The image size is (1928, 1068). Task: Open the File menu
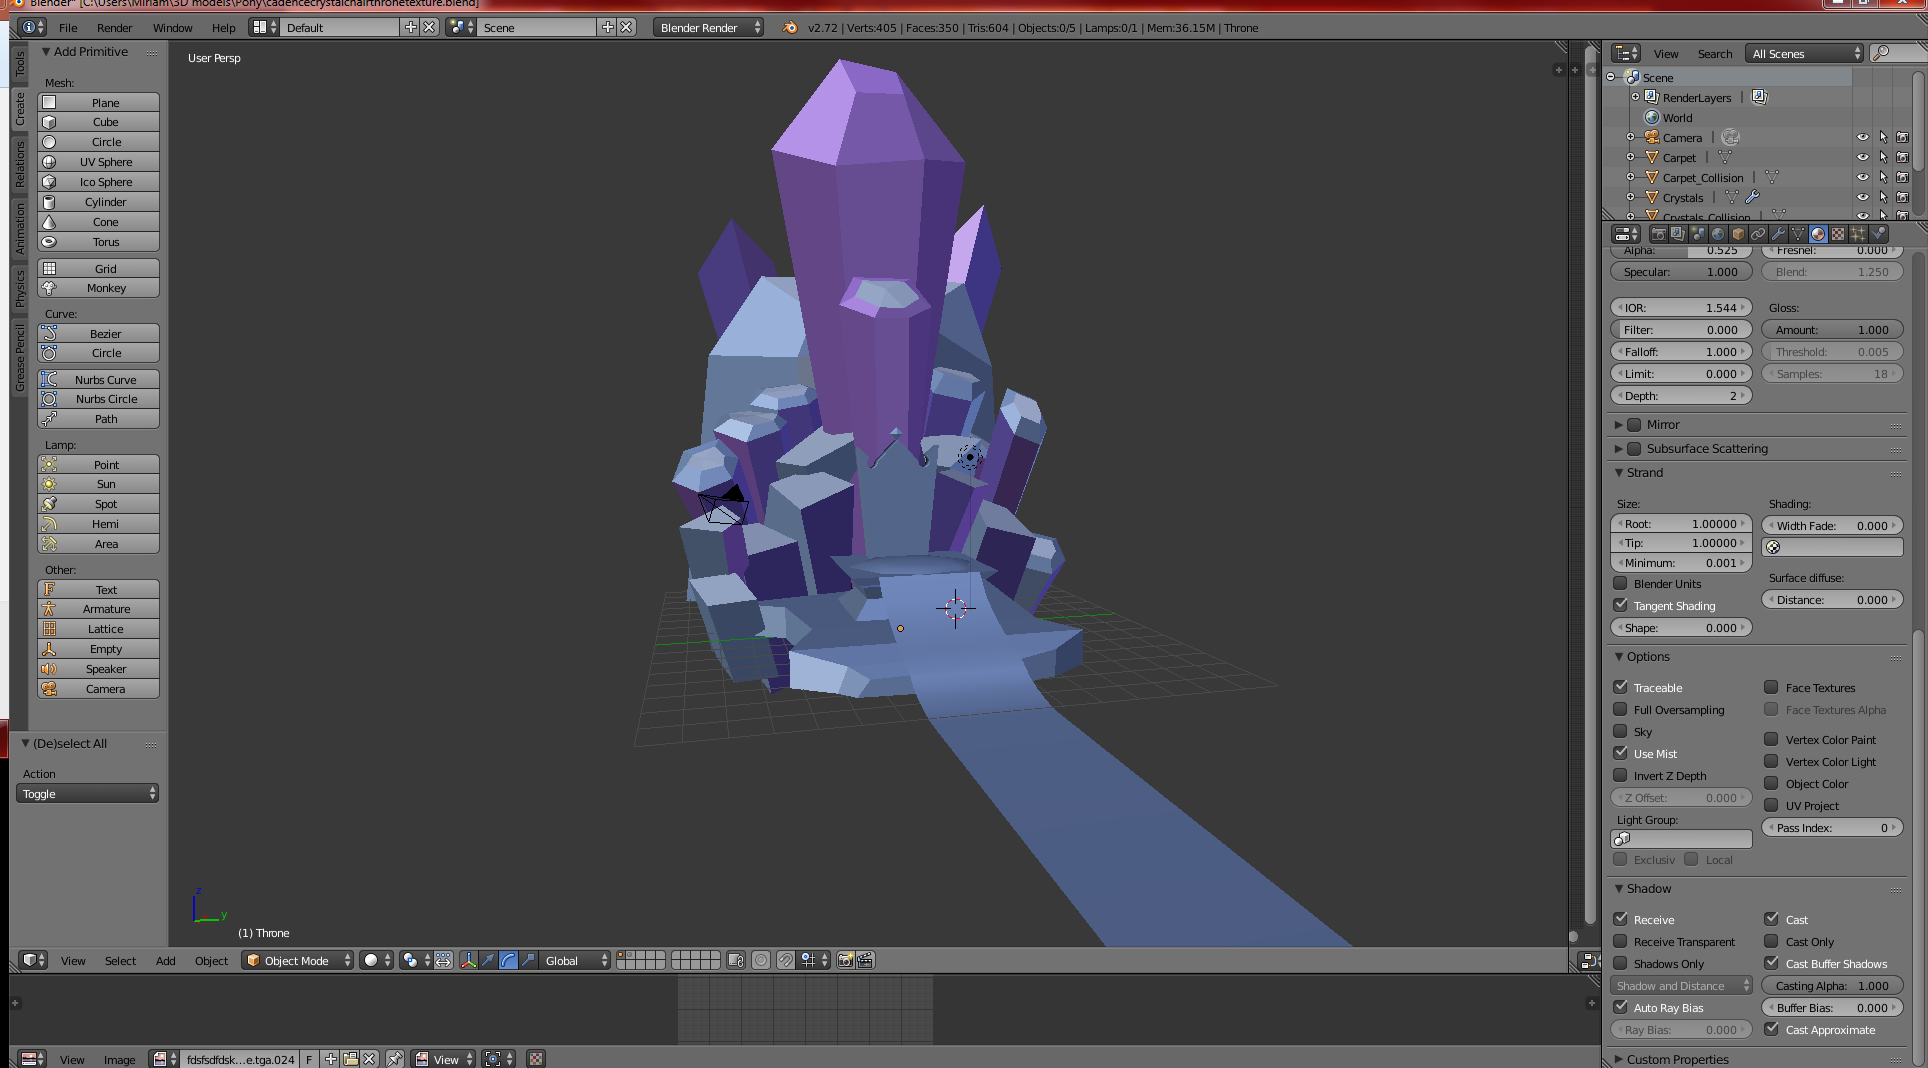click(68, 28)
